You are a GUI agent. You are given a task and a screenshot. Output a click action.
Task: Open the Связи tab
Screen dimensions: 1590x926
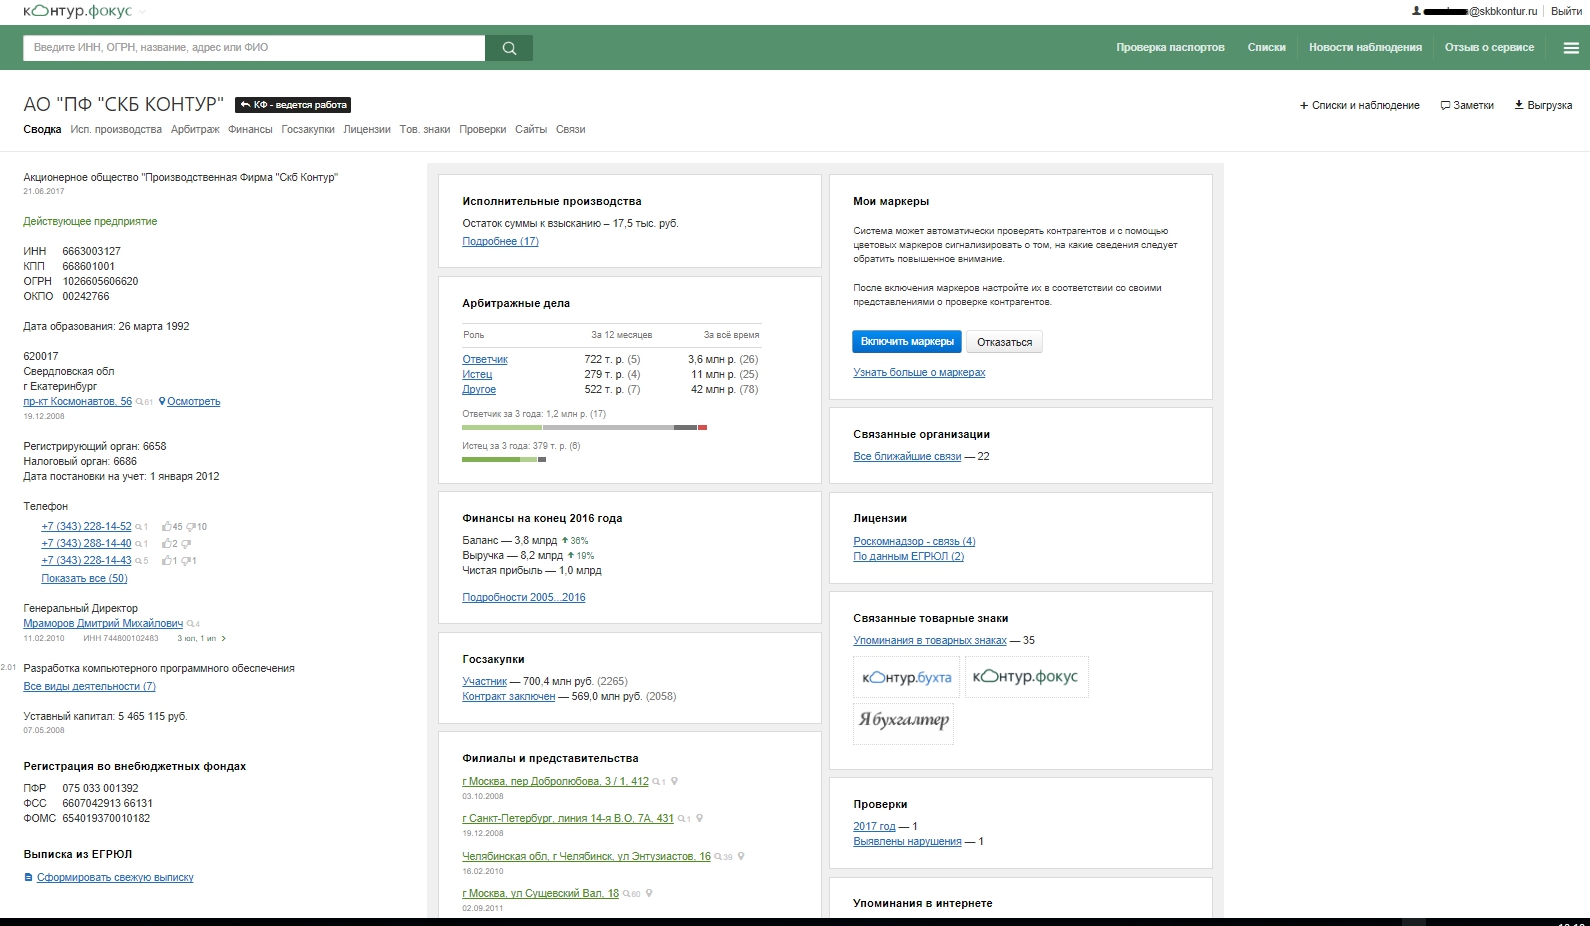click(x=571, y=129)
